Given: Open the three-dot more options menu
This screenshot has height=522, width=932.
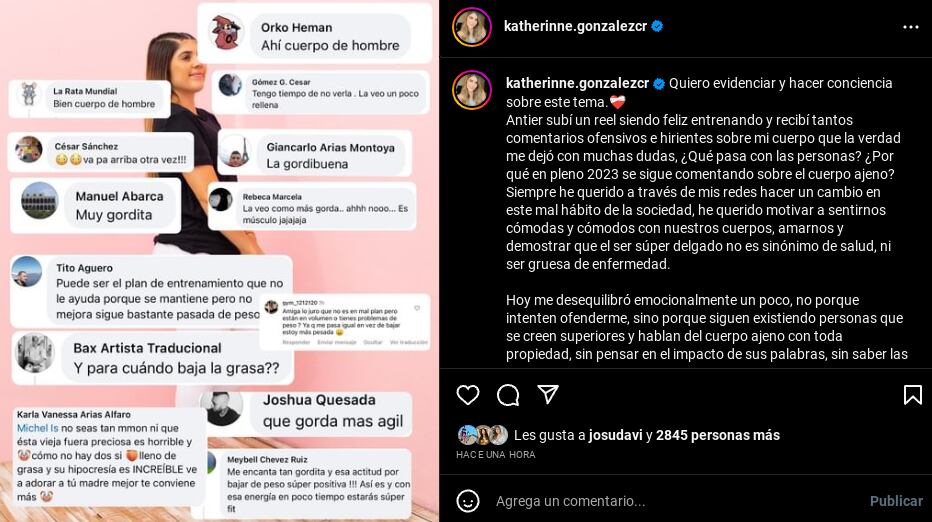Looking at the screenshot, I should [x=911, y=27].
